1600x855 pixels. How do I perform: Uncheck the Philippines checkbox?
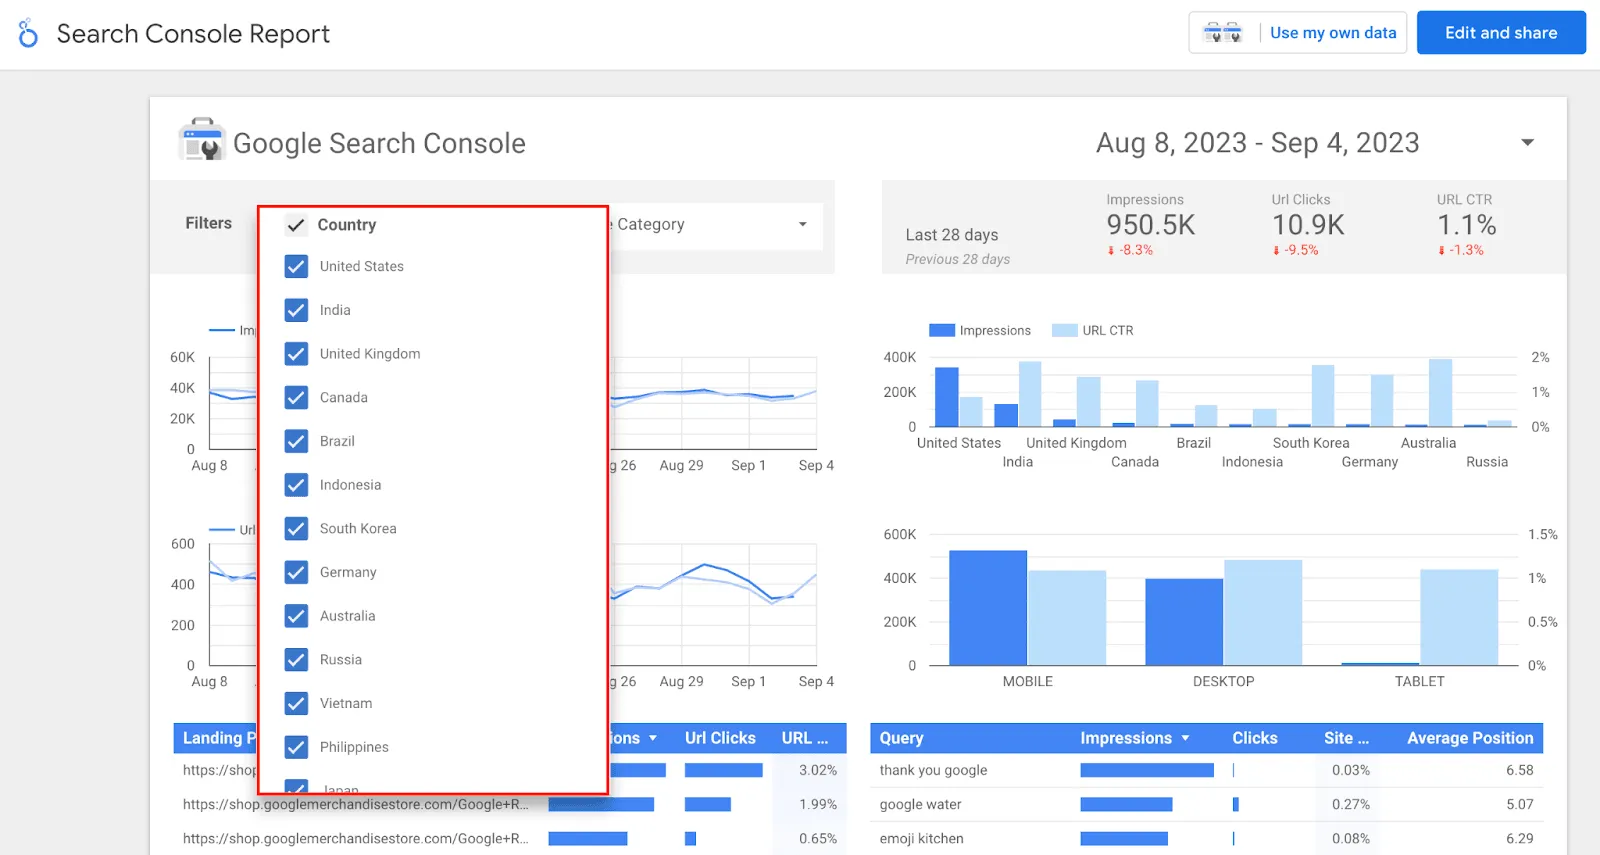pyautogui.click(x=296, y=747)
